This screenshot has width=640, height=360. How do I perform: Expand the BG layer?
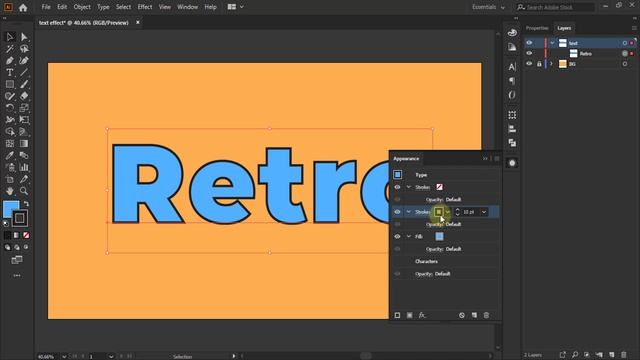[551, 64]
